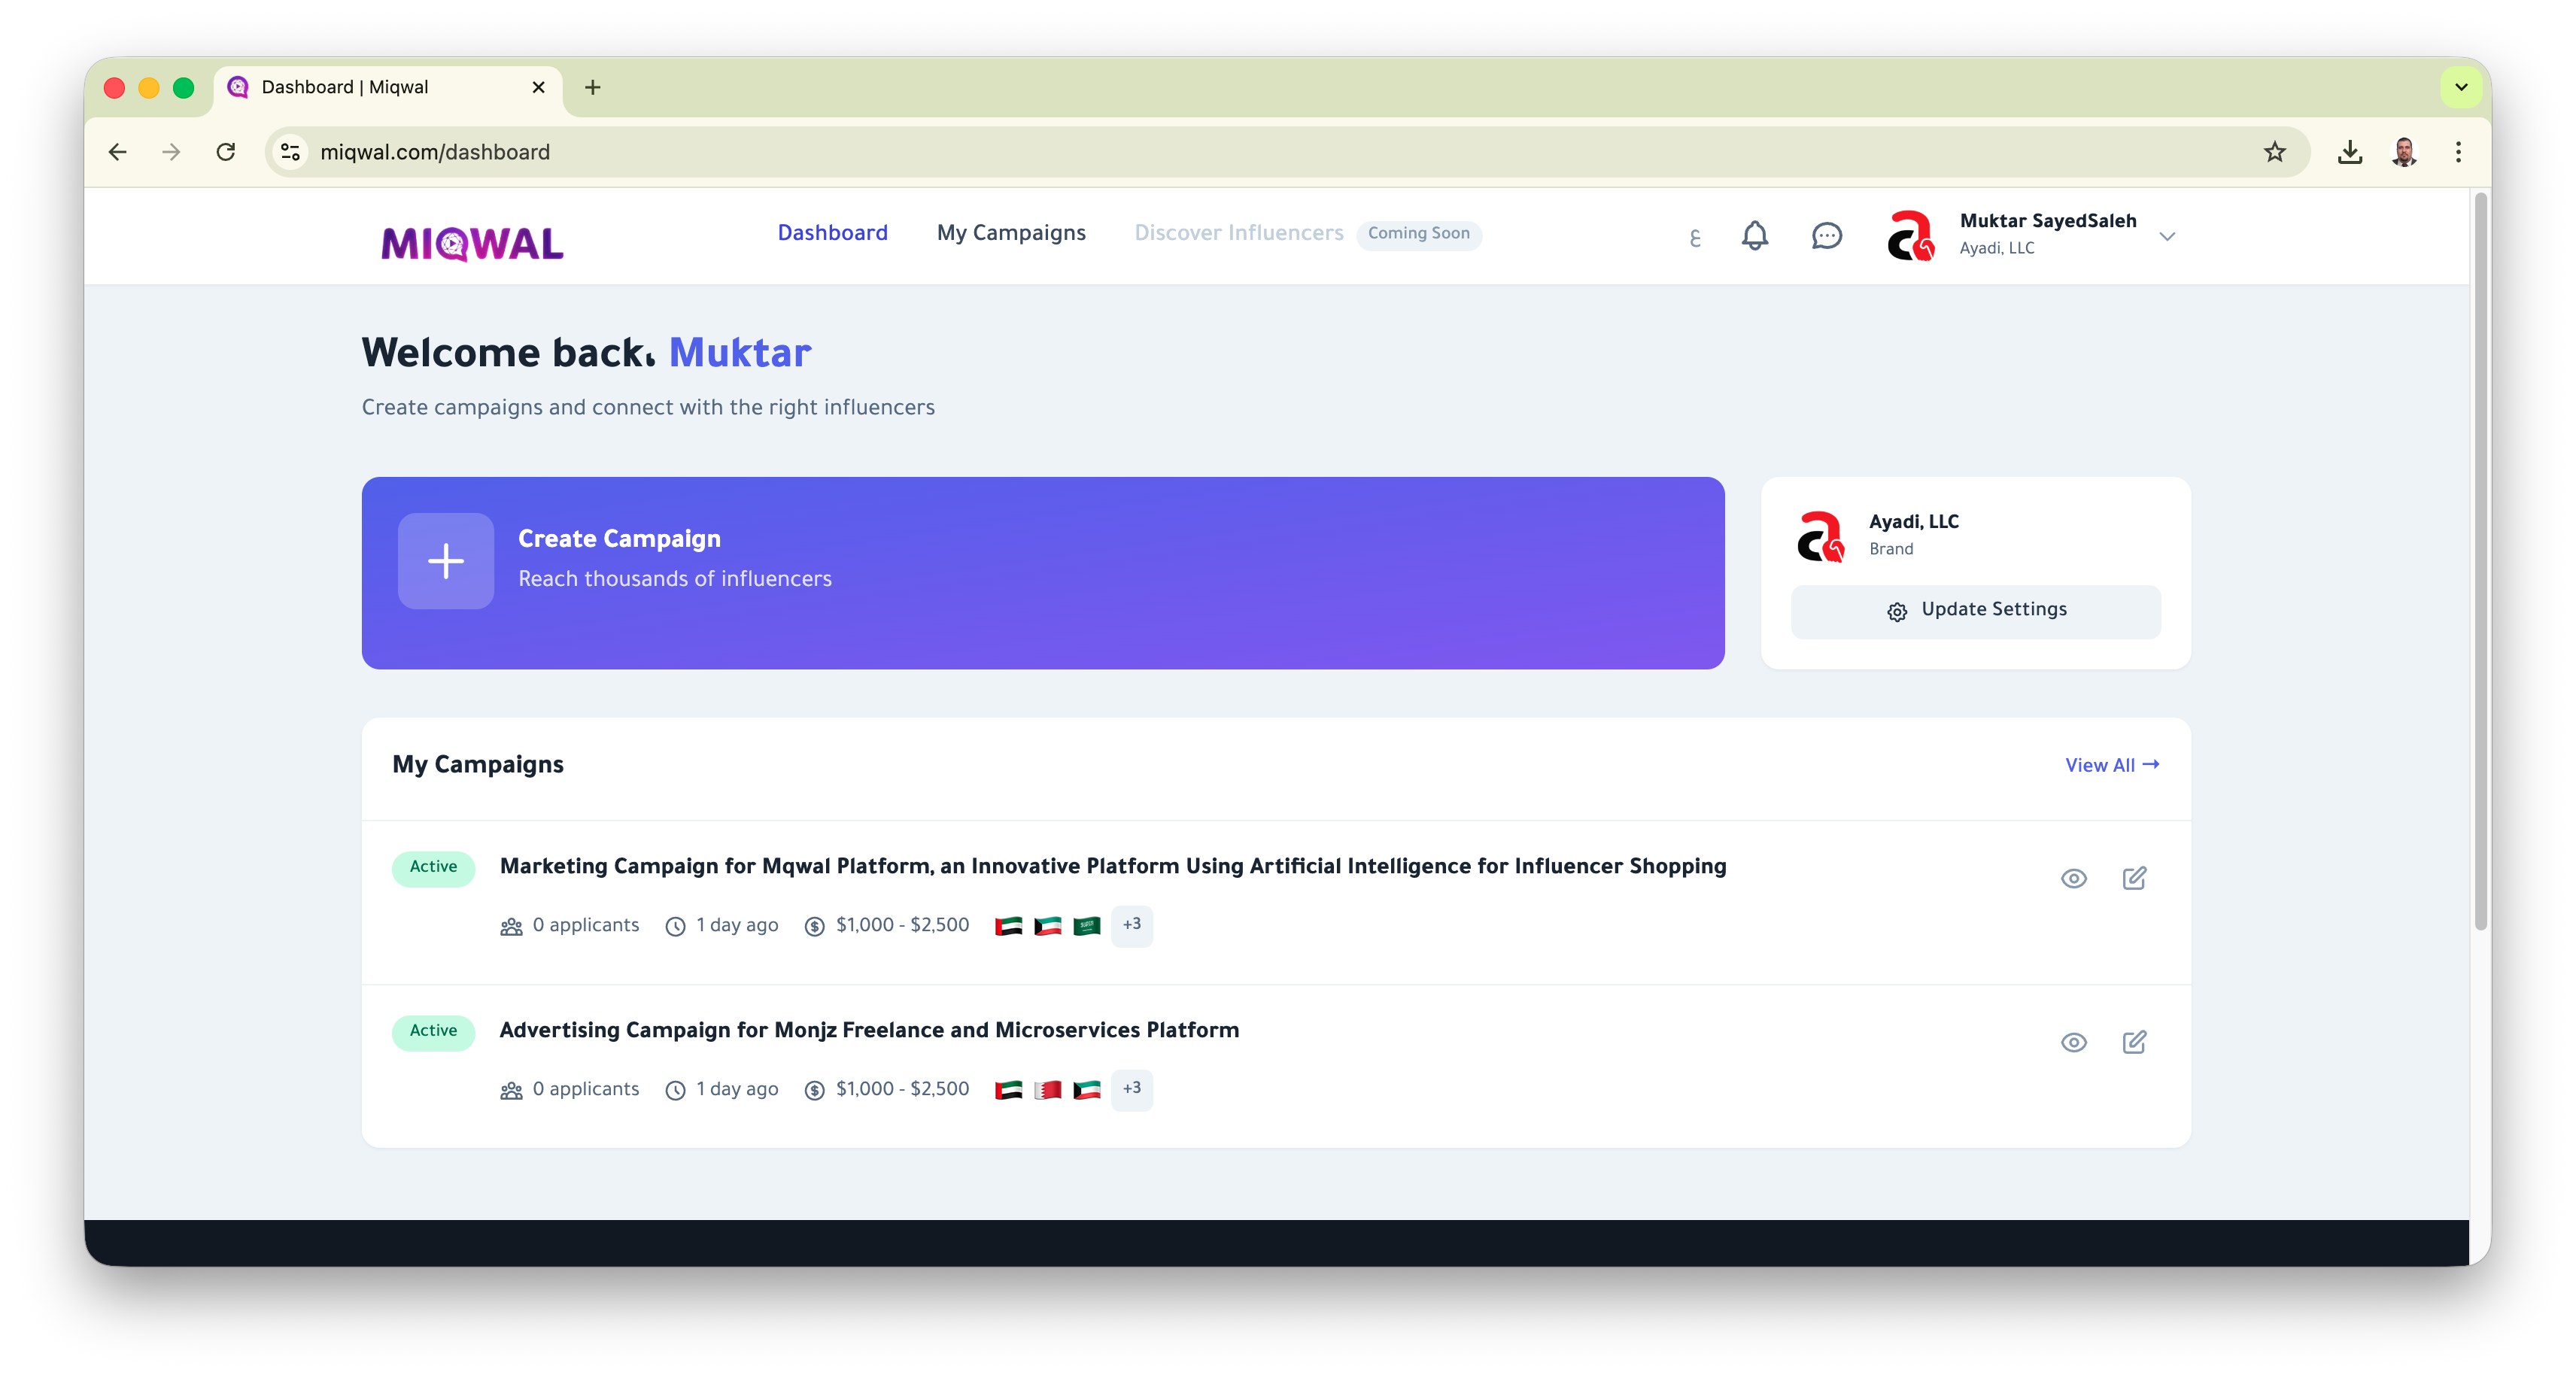Image resolution: width=2576 pixels, height=1378 pixels.
Task: Open View All campaigns link
Action: tap(2112, 765)
